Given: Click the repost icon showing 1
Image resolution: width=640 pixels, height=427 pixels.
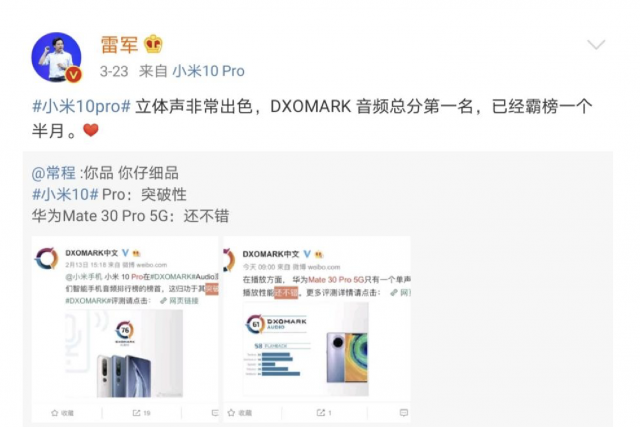Looking at the screenshot, I should point(321,413).
